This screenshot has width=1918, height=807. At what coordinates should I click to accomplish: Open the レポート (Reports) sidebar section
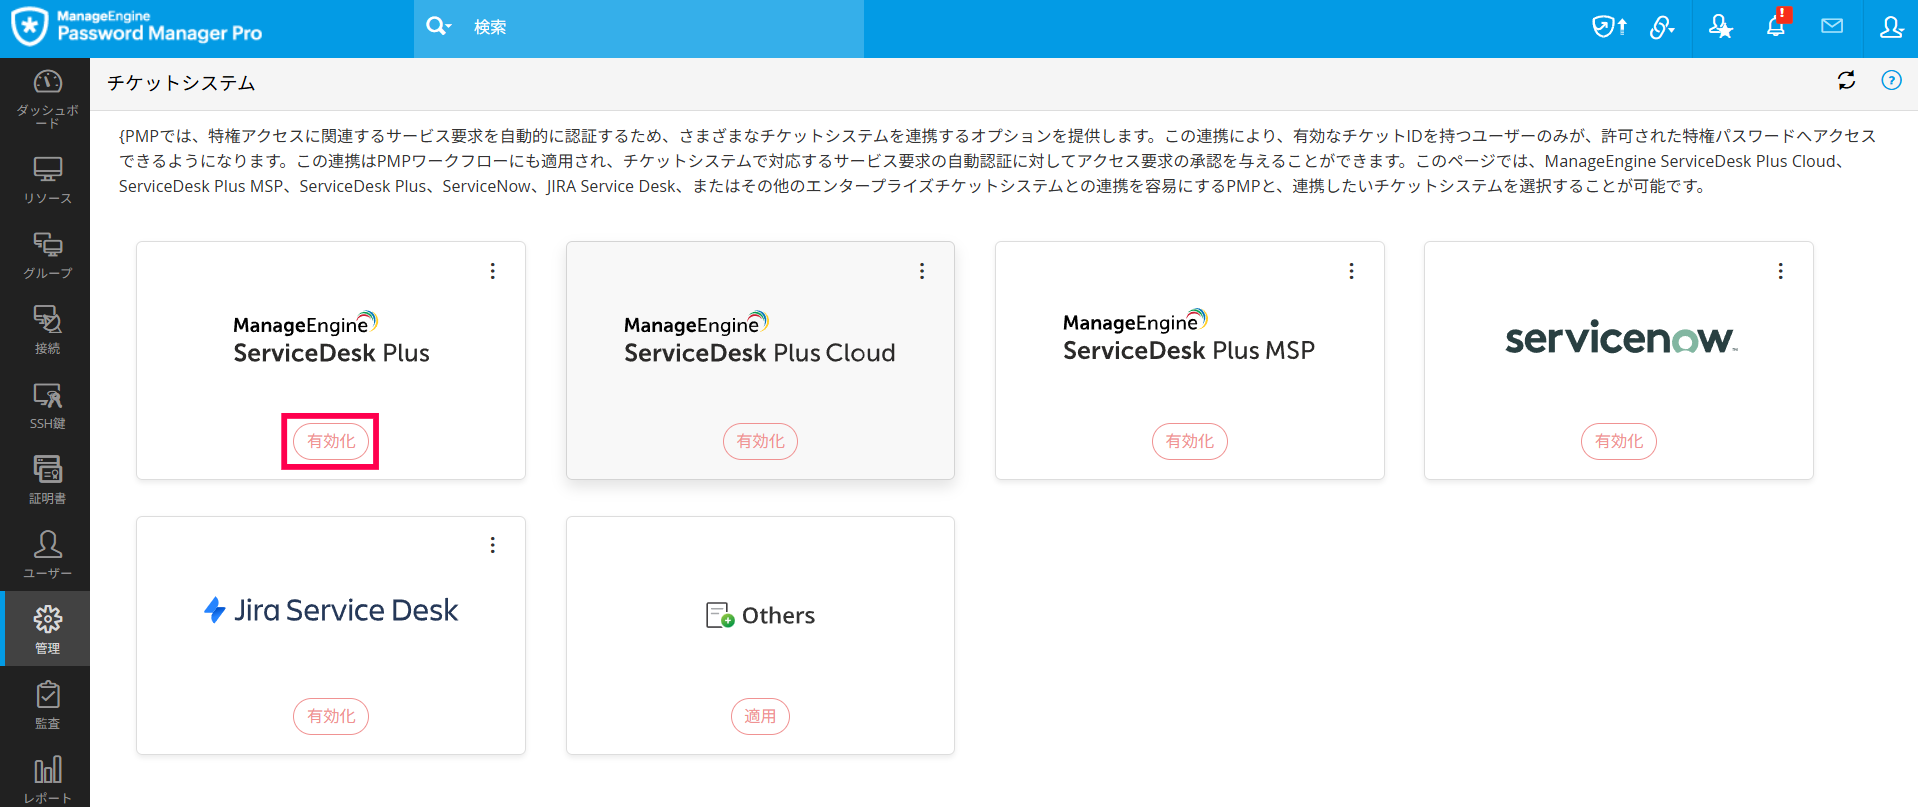click(47, 780)
